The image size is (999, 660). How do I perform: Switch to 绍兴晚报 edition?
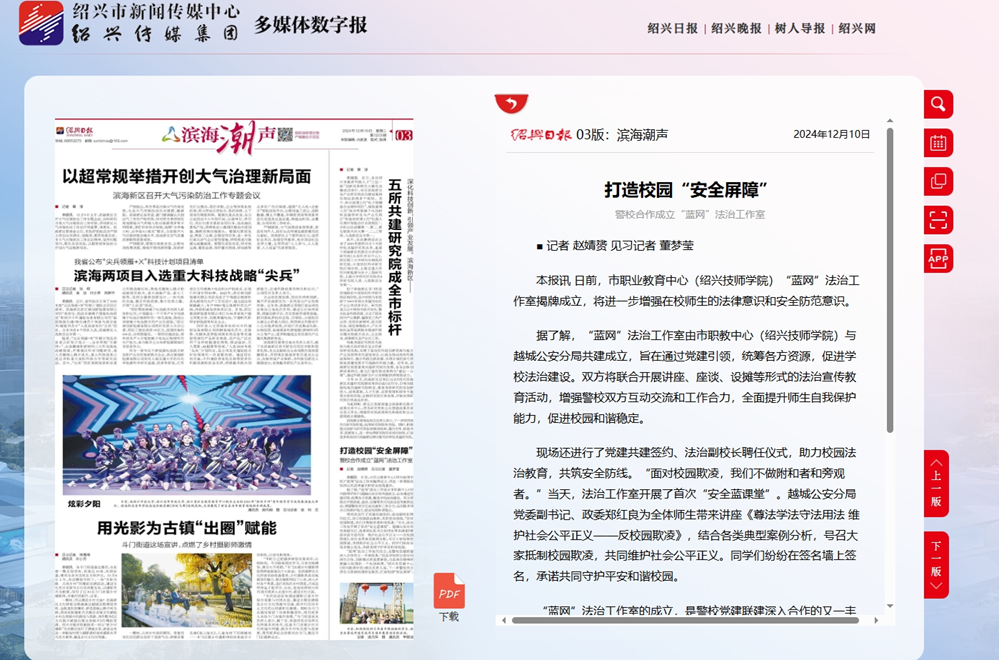[x=736, y=29]
